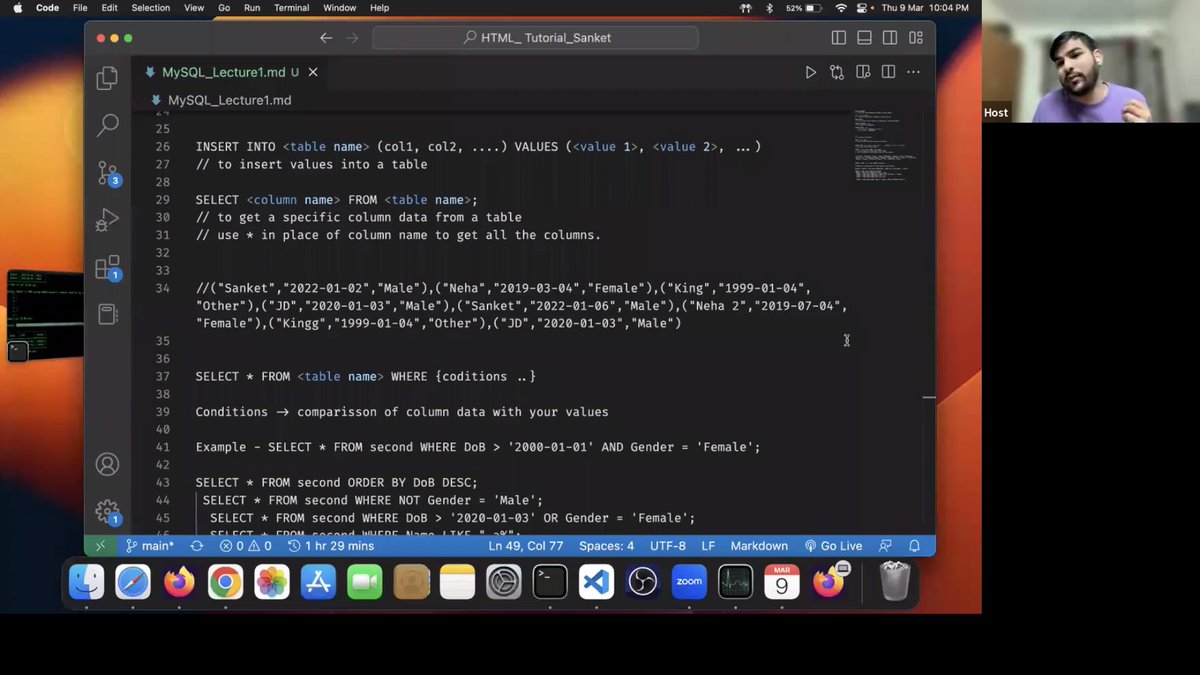
Task: Toggle Go Live server in the status bar
Action: (833, 545)
